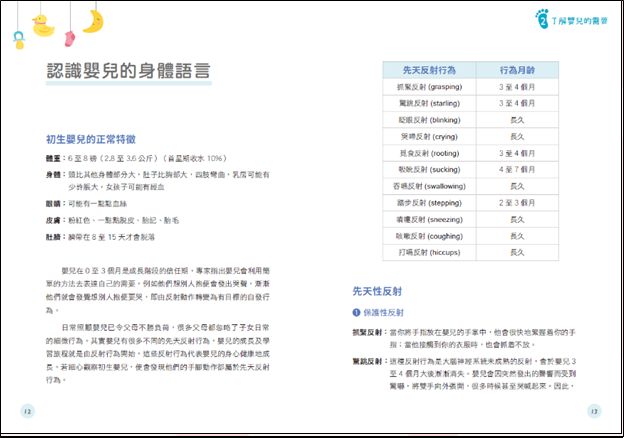The width and height of the screenshot is (624, 438).
Task: Click the yellow rubber duck icon
Action: [43, 25]
